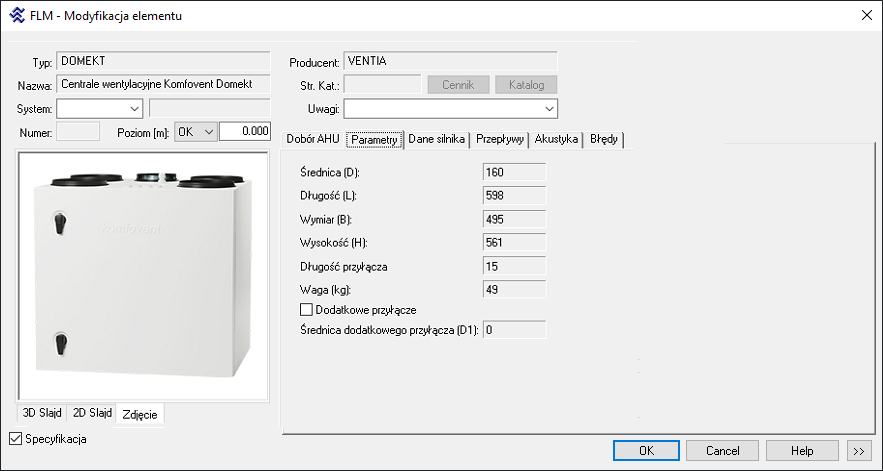Open Help for this dialog
Viewport: 883px width, 471px height.
pyautogui.click(x=802, y=451)
